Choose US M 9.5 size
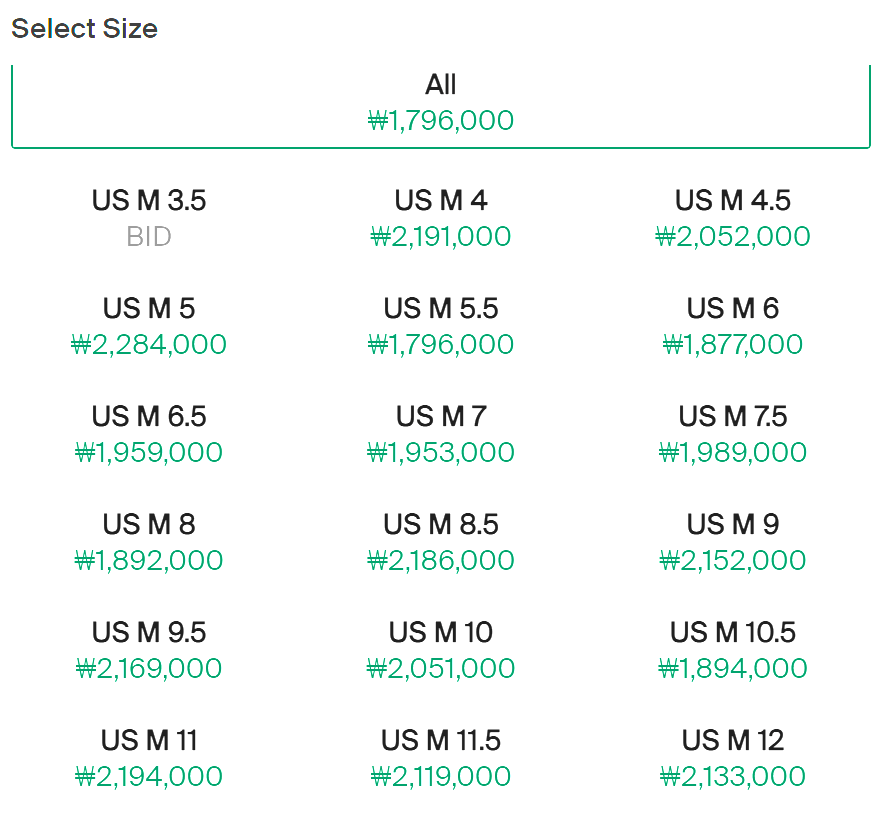Screen dimensions: 874x830 [x=149, y=650]
